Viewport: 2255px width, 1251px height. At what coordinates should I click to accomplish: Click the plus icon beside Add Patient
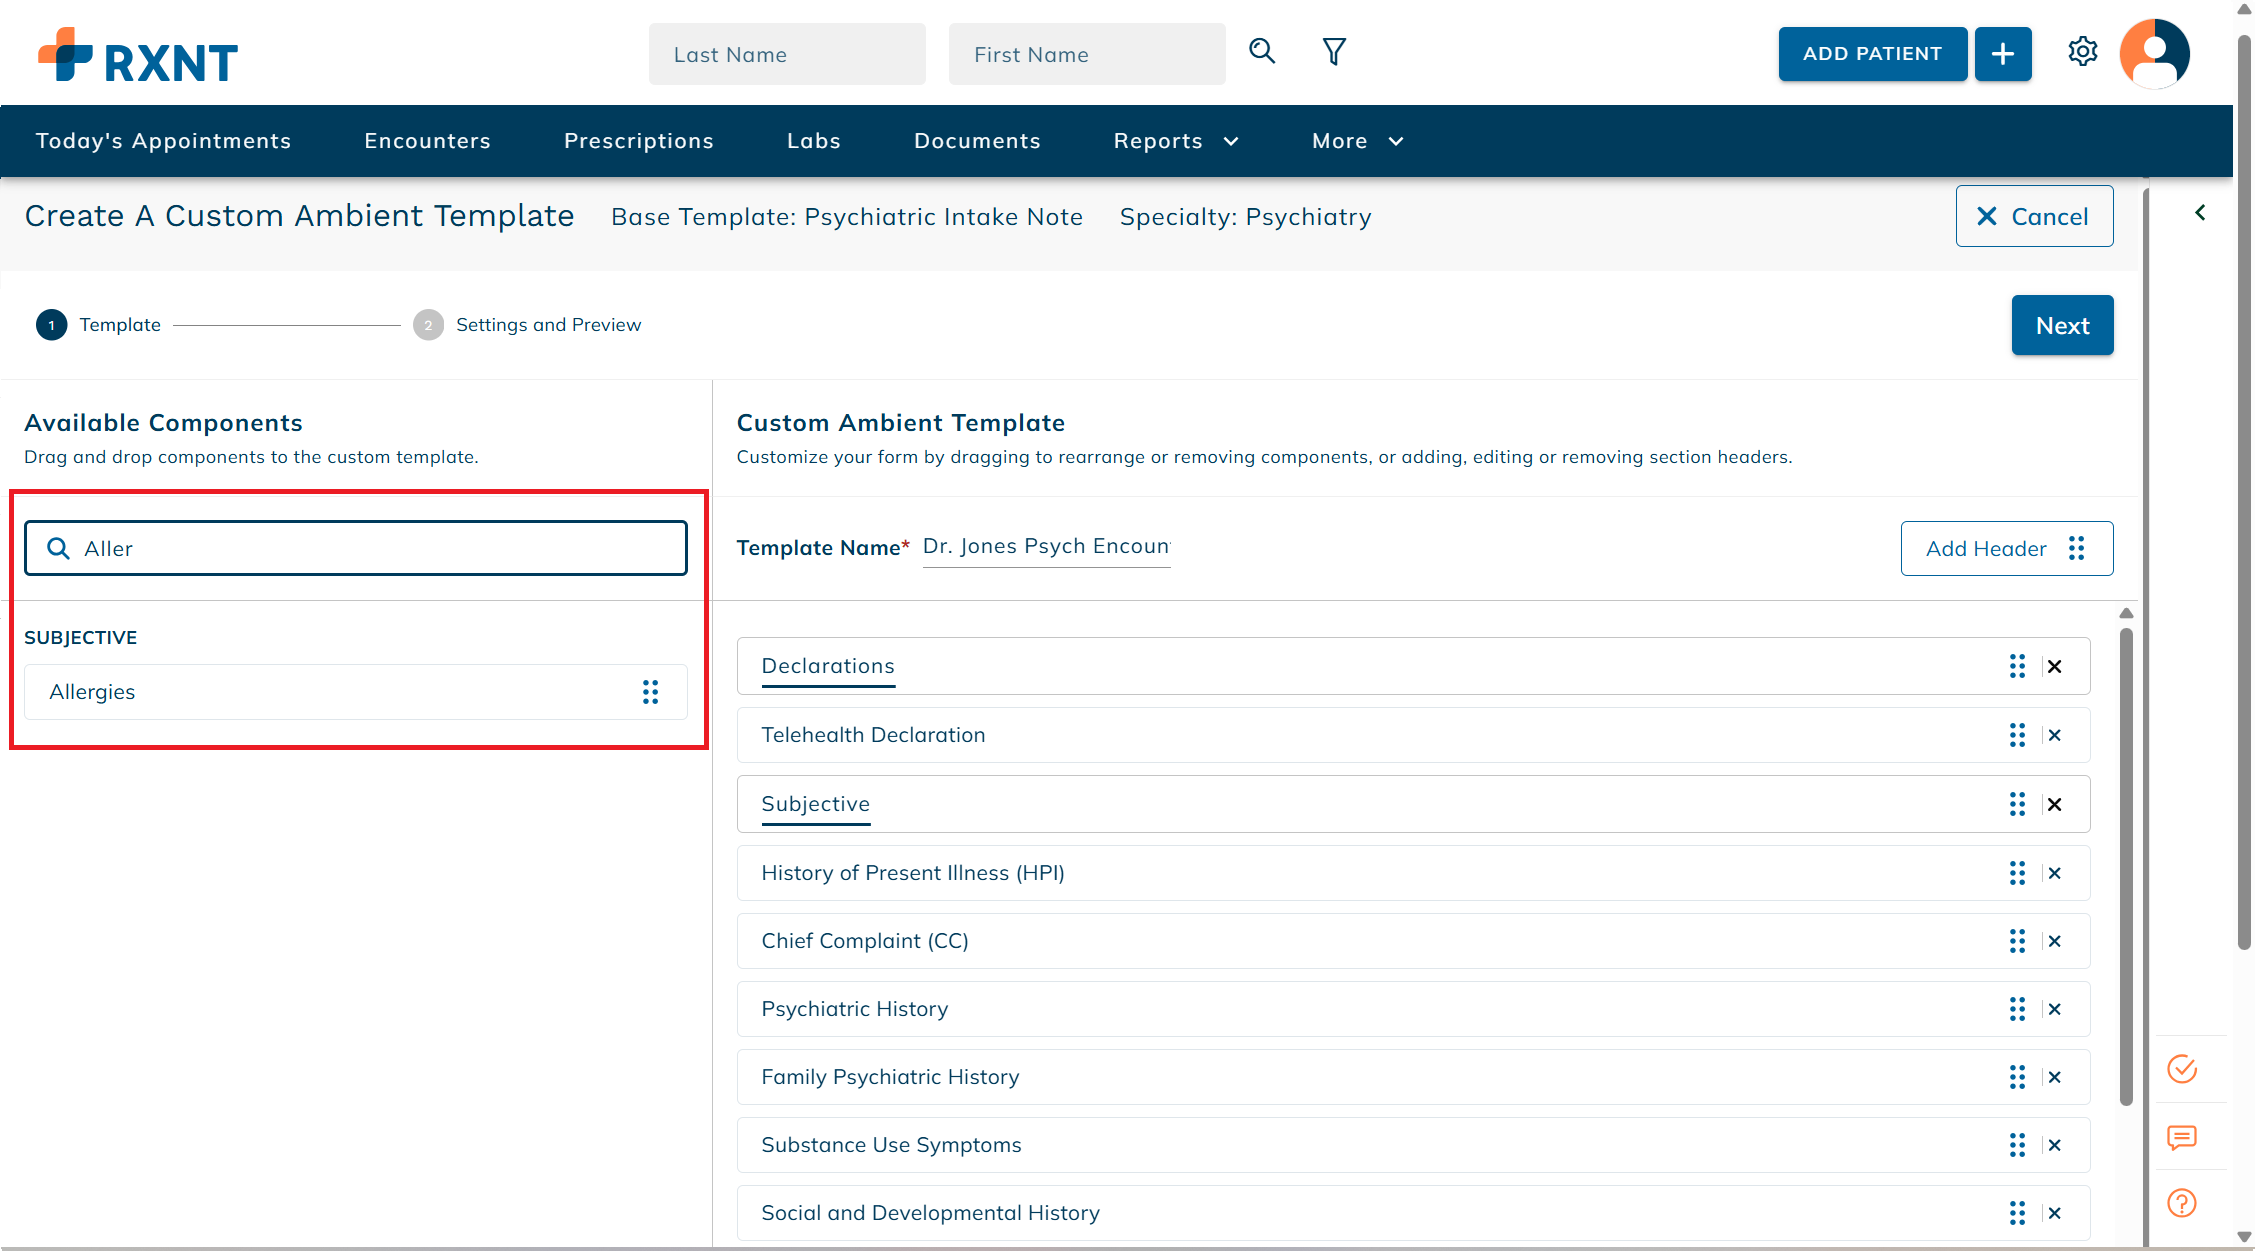[2003, 54]
